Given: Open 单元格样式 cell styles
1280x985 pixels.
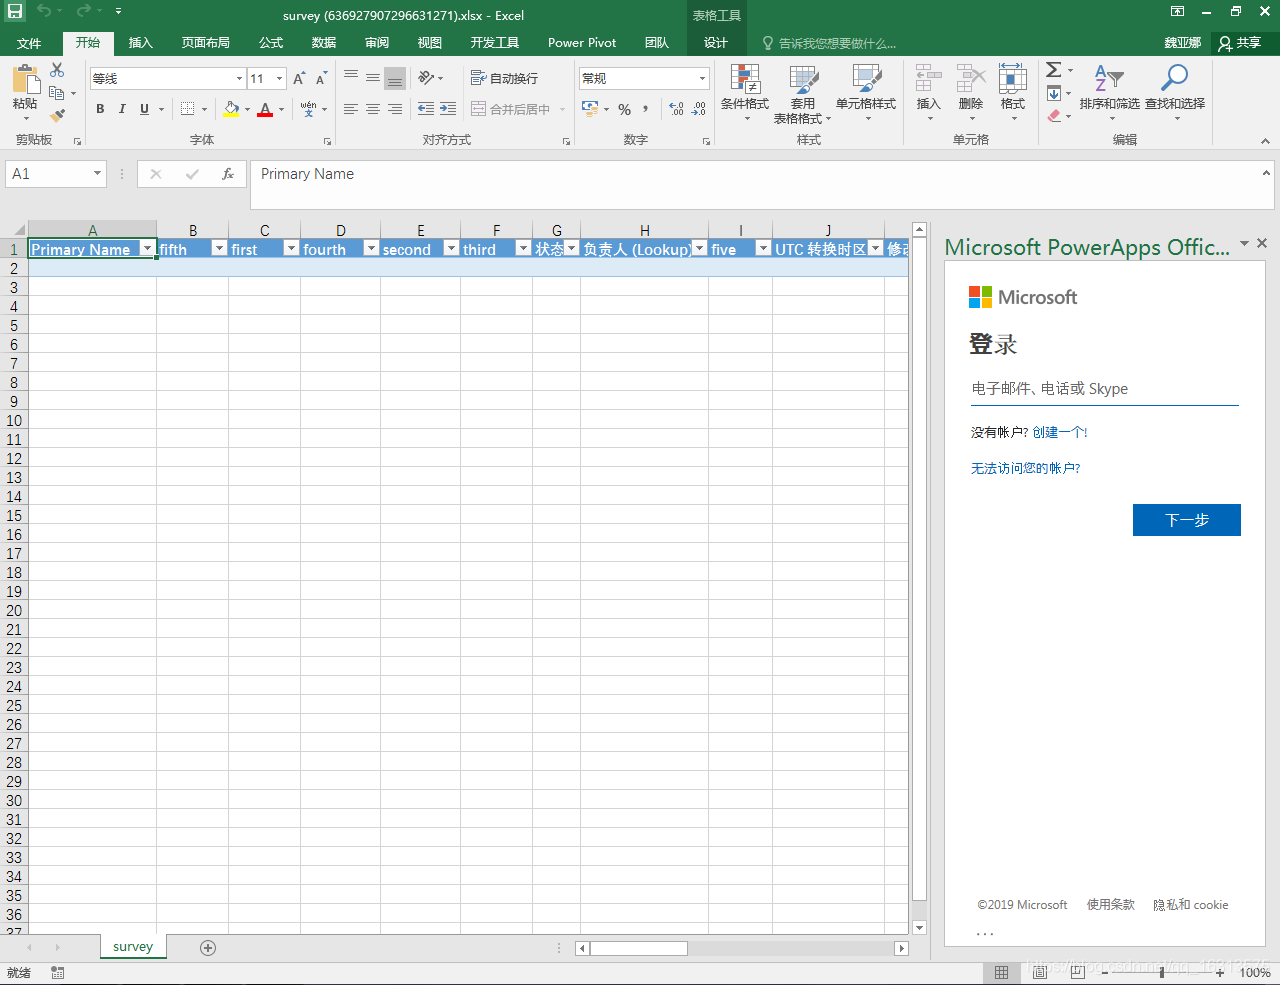Looking at the screenshot, I should 866,93.
